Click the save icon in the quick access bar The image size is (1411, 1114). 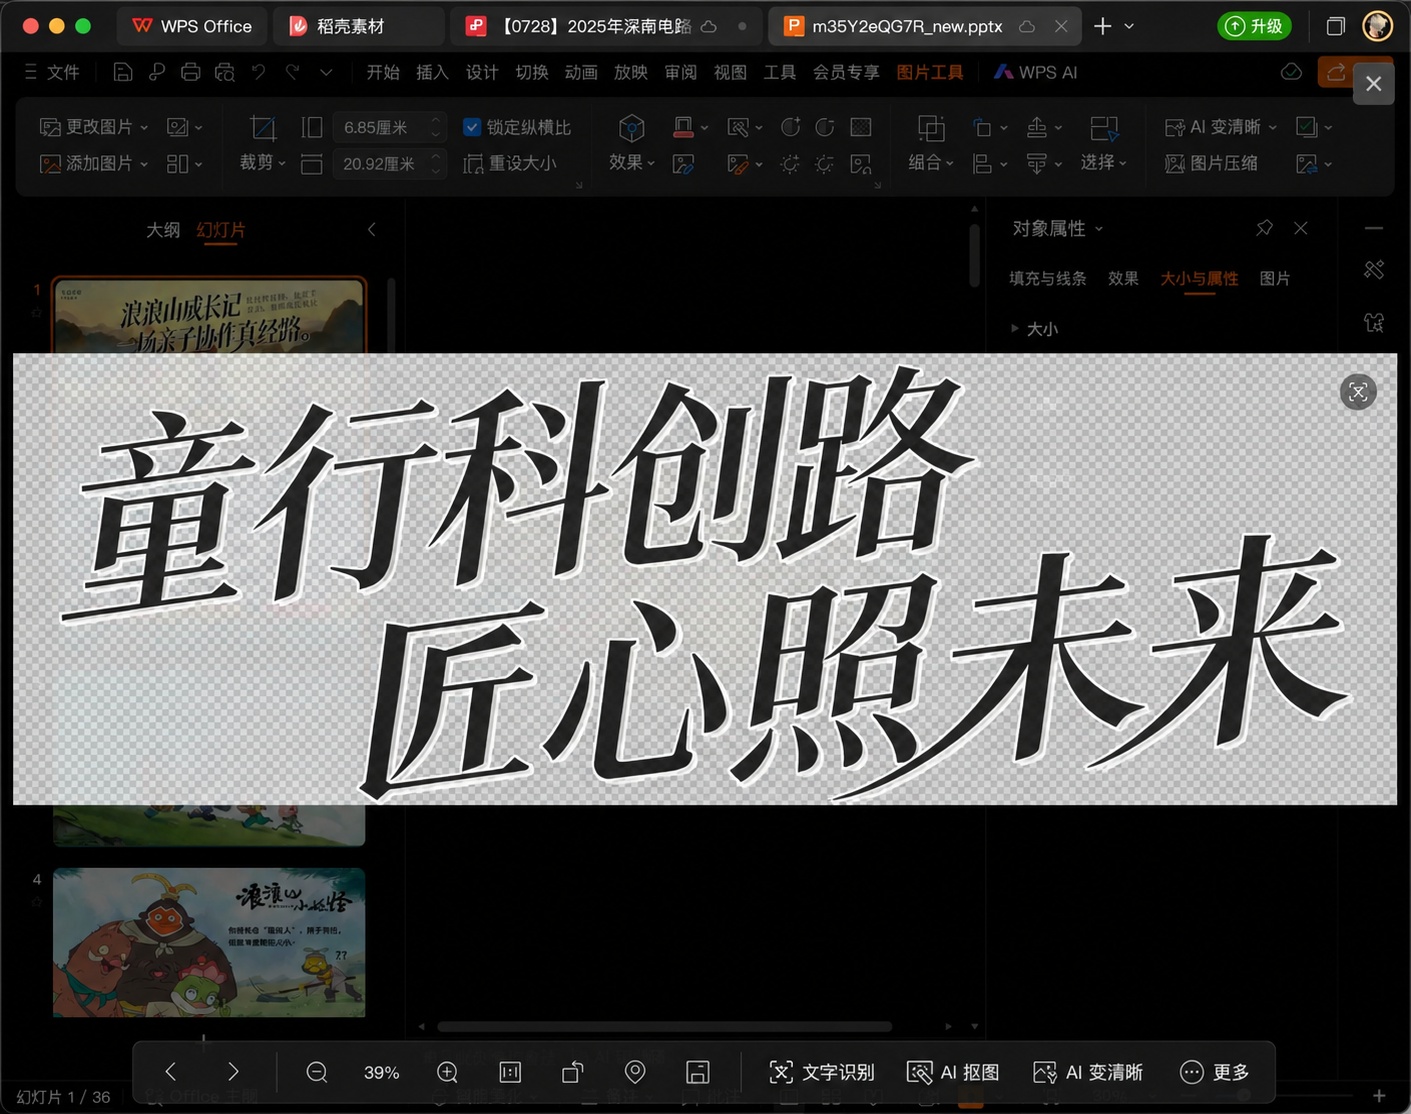click(122, 72)
